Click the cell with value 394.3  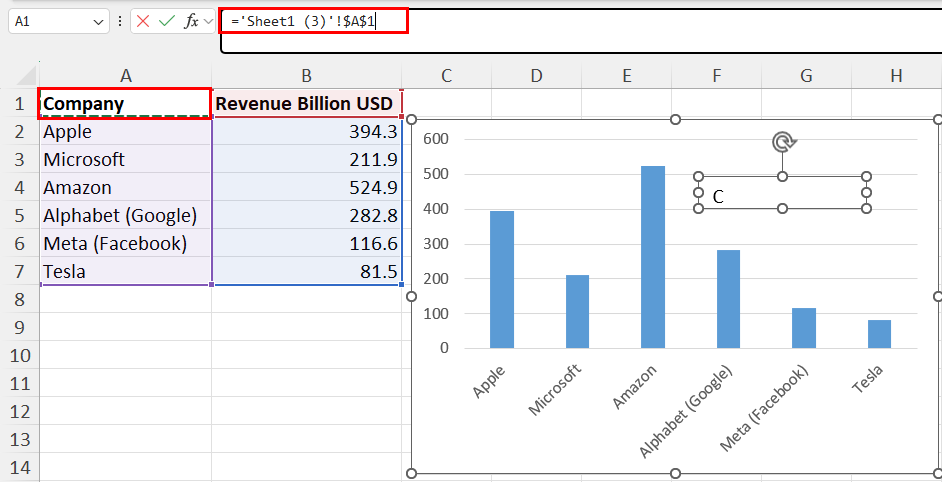click(306, 132)
